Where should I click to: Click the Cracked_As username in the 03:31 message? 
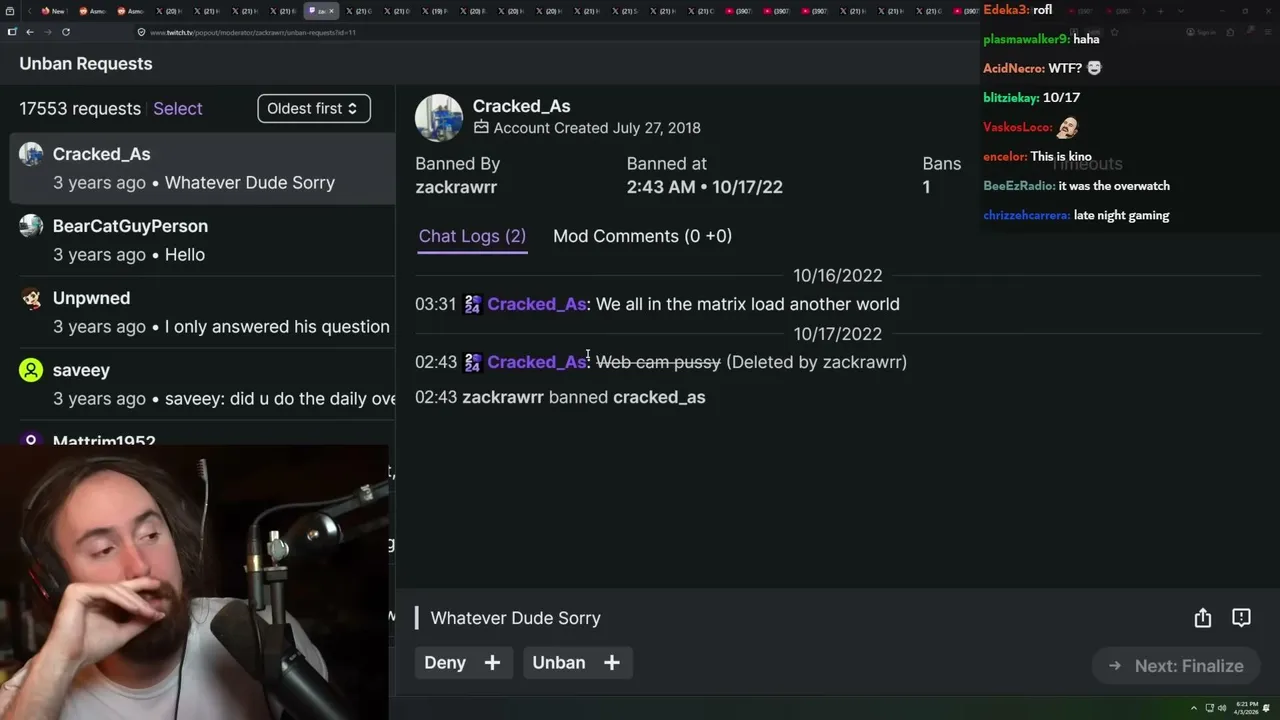point(537,304)
